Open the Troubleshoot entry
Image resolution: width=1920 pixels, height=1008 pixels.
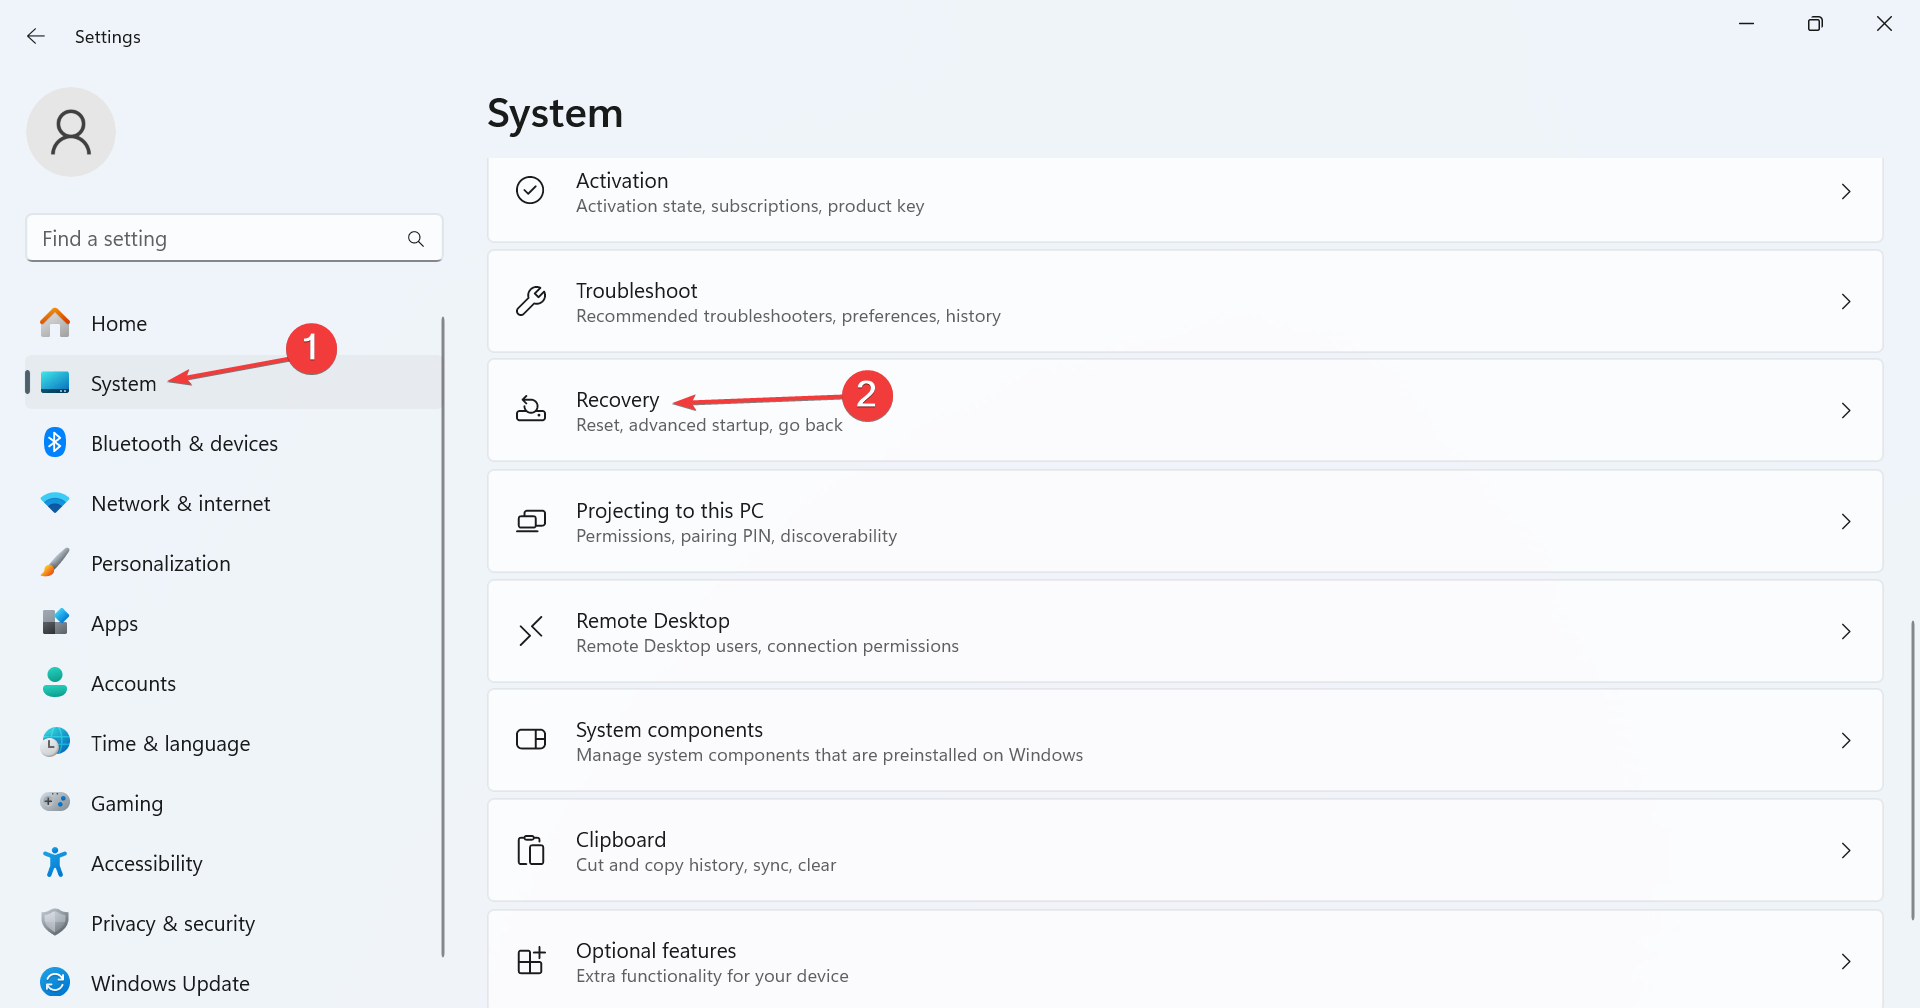pos(1185,301)
